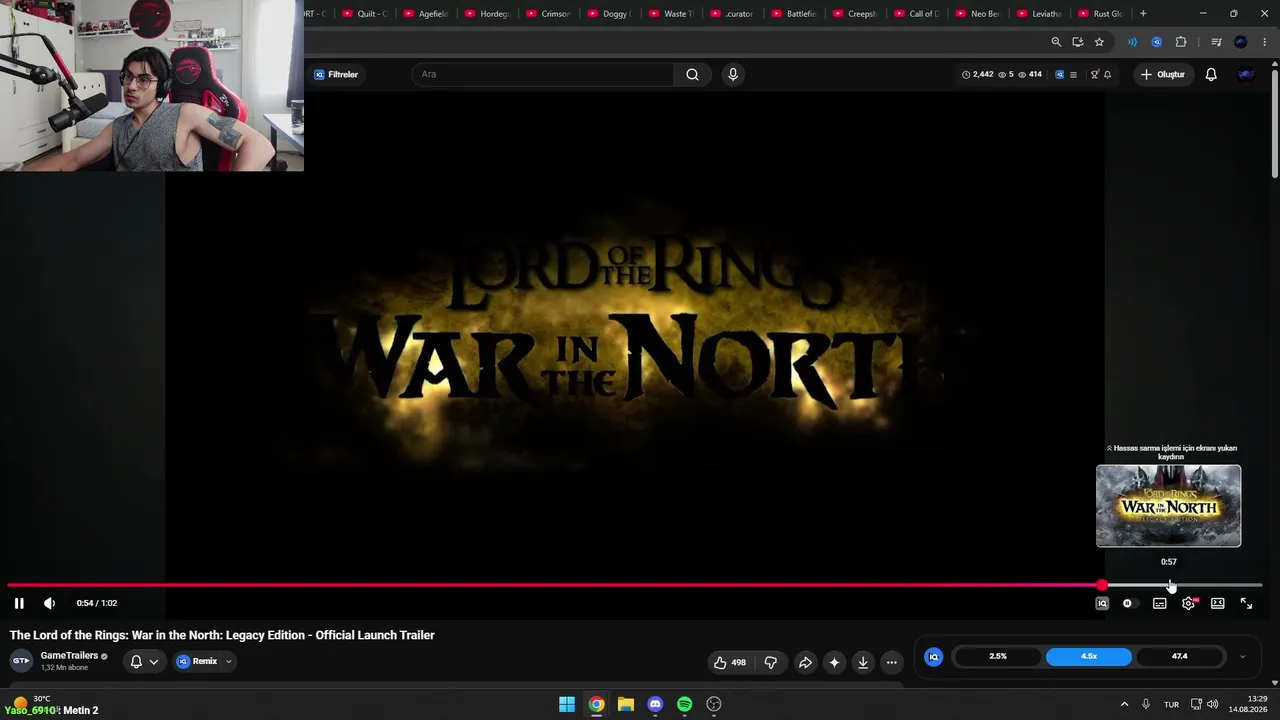Open the GameTrailers channel avatar

(x=20, y=660)
